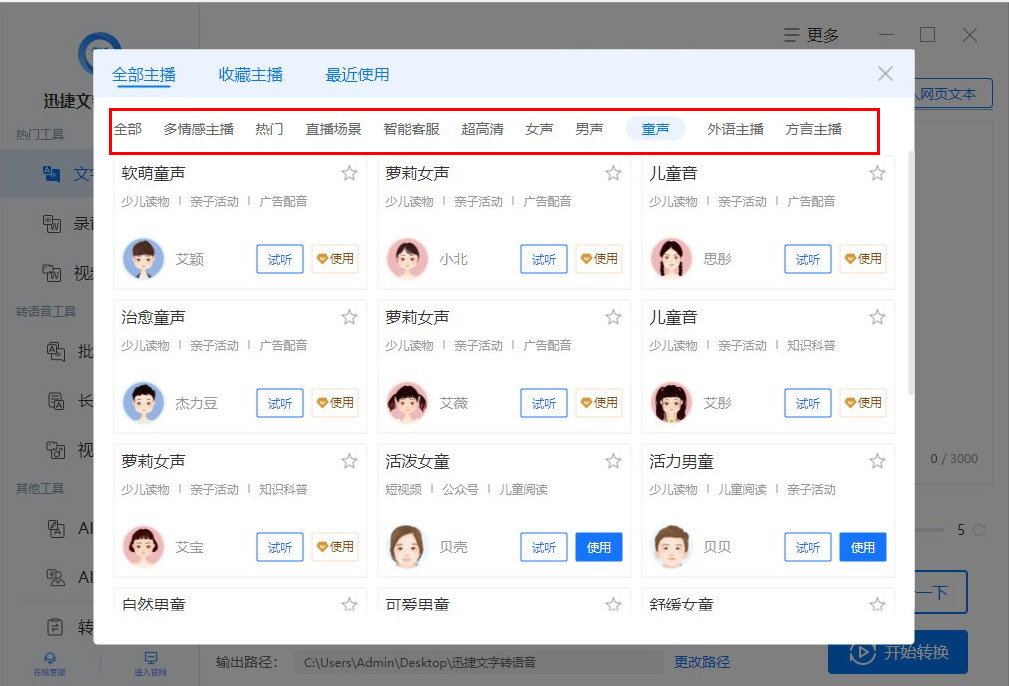Use the 艾宝 voice

coord(335,547)
